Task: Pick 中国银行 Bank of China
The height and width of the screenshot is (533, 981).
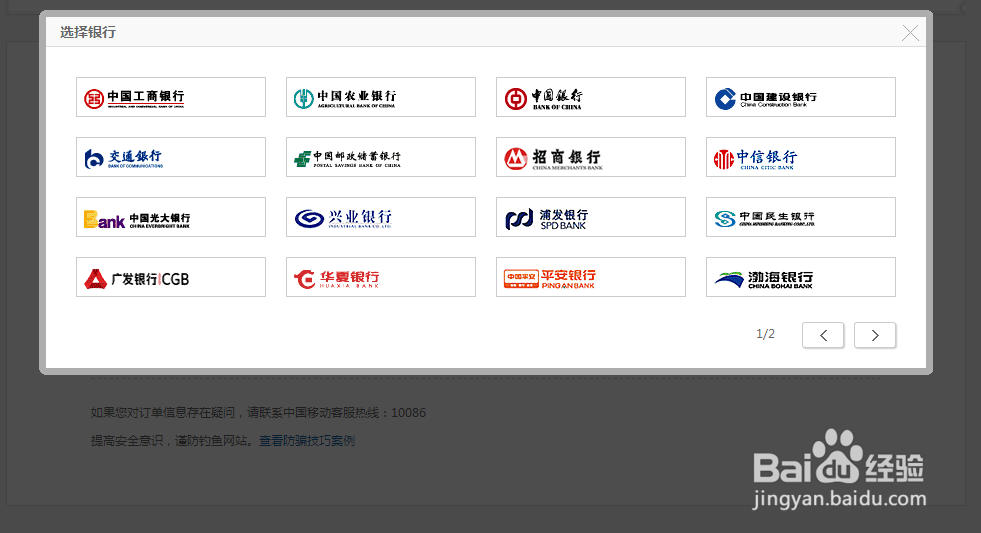Action: click(x=591, y=97)
